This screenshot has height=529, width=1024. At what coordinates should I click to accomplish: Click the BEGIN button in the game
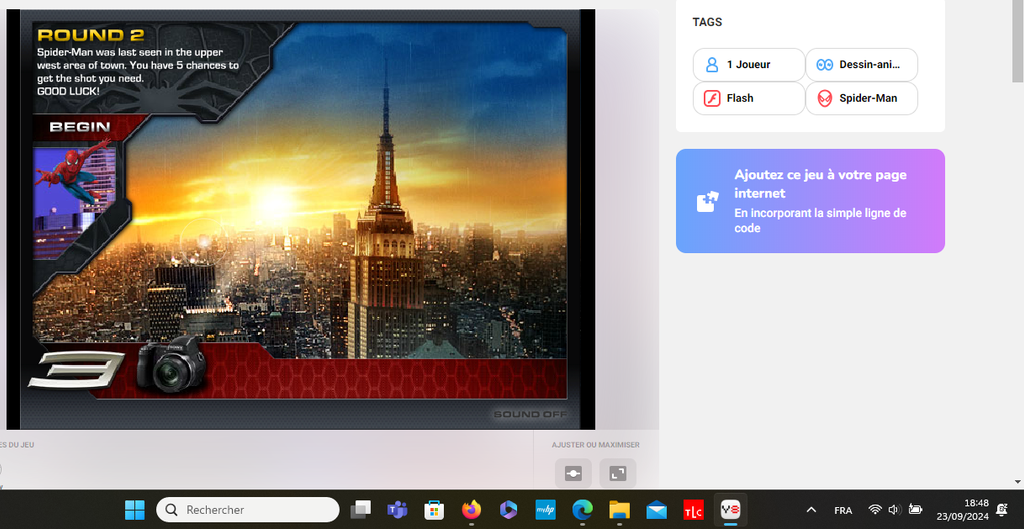[79, 127]
